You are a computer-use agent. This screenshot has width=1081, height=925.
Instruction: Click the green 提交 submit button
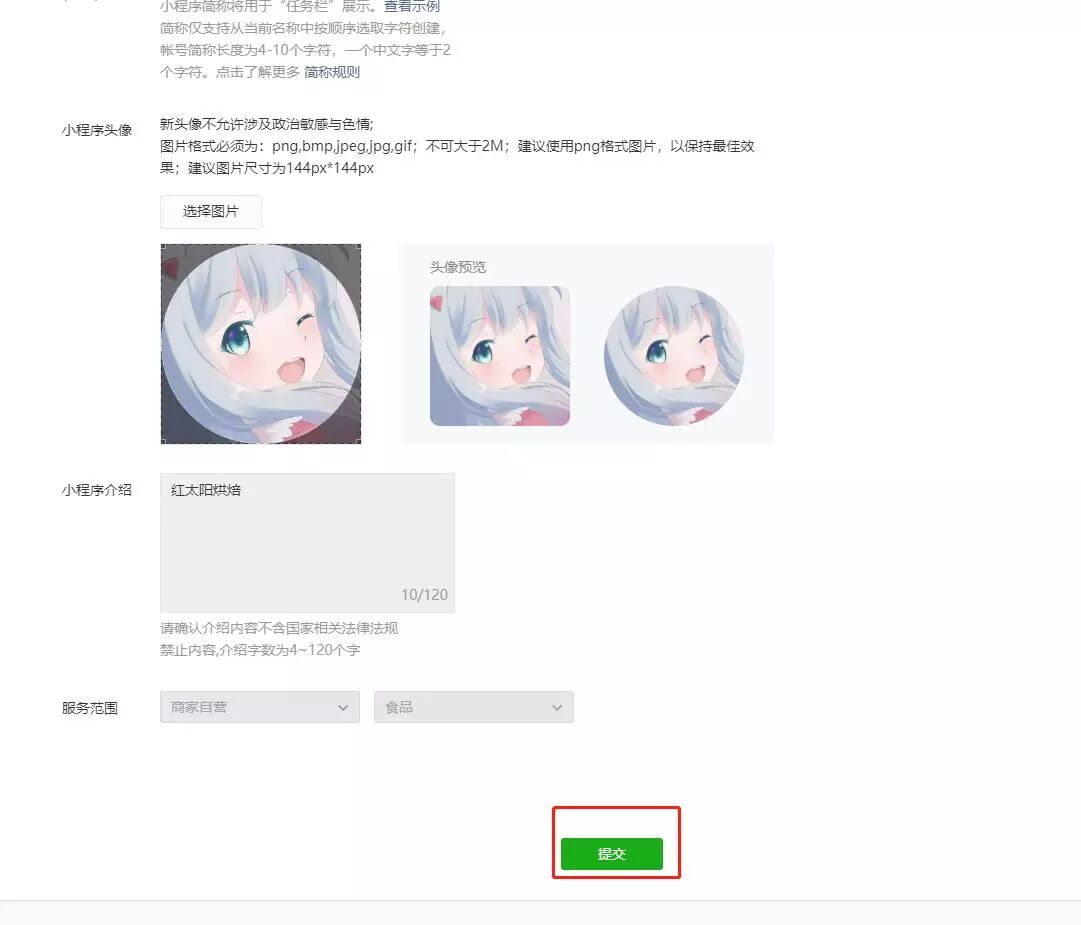[x=612, y=853]
